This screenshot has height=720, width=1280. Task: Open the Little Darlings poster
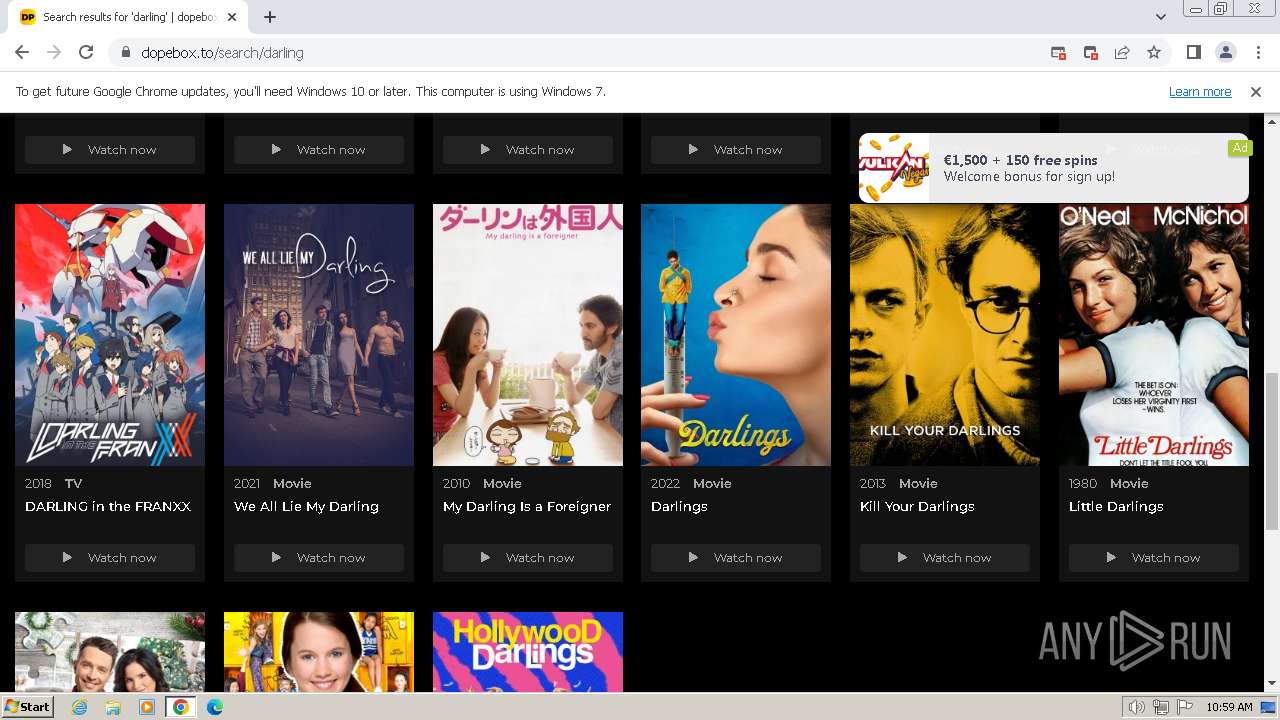point(1154,335)
